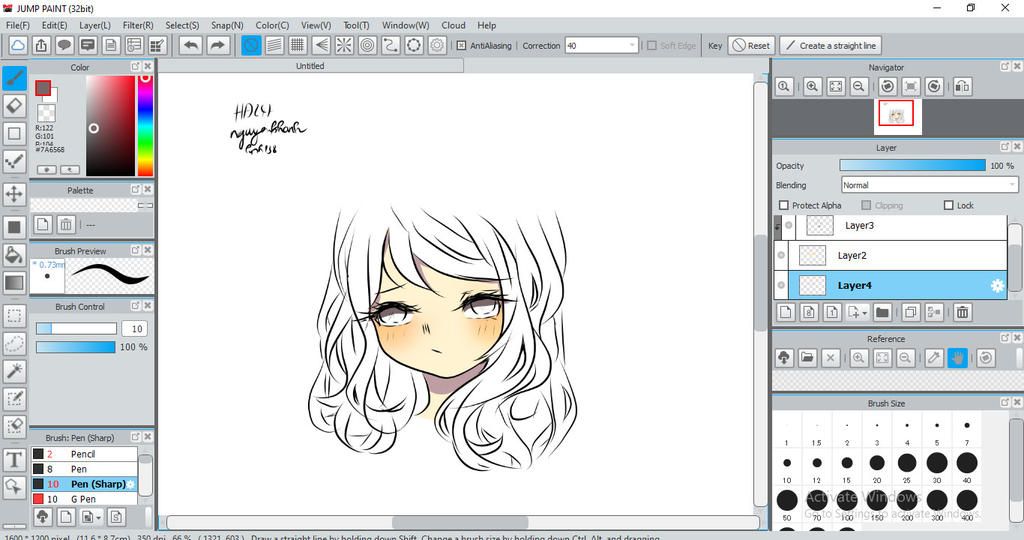Screen dimensions: 1024x540
Task: Select the Gradient tool
Action: coord(14,283)
